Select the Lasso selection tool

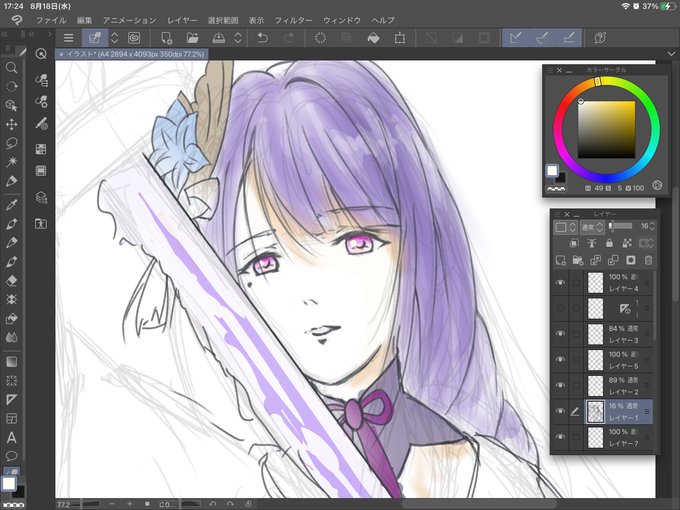(11, 143)
